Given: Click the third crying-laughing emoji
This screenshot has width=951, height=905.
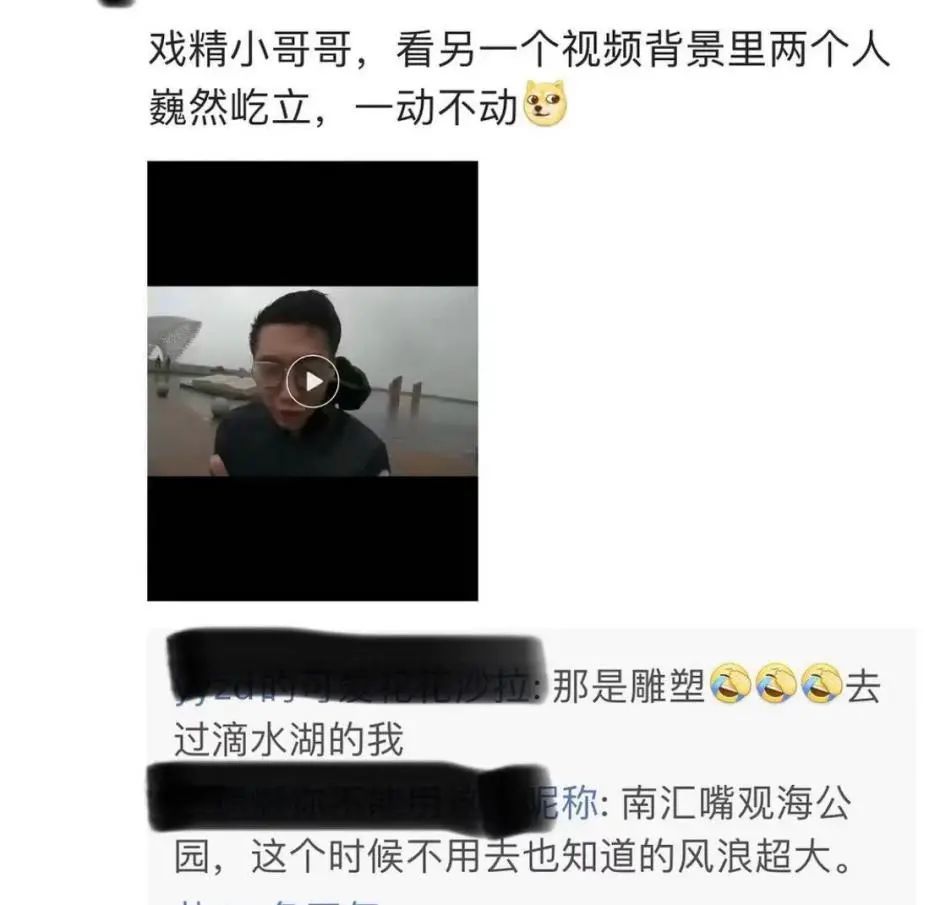Looking at the screenshot, I should coord(822,685).
